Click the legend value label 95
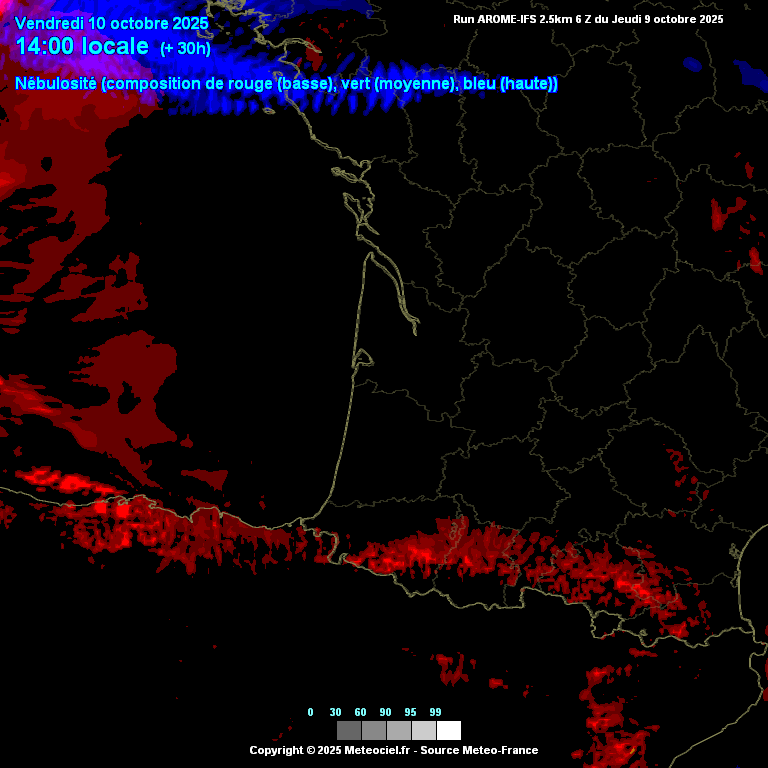 411,712
